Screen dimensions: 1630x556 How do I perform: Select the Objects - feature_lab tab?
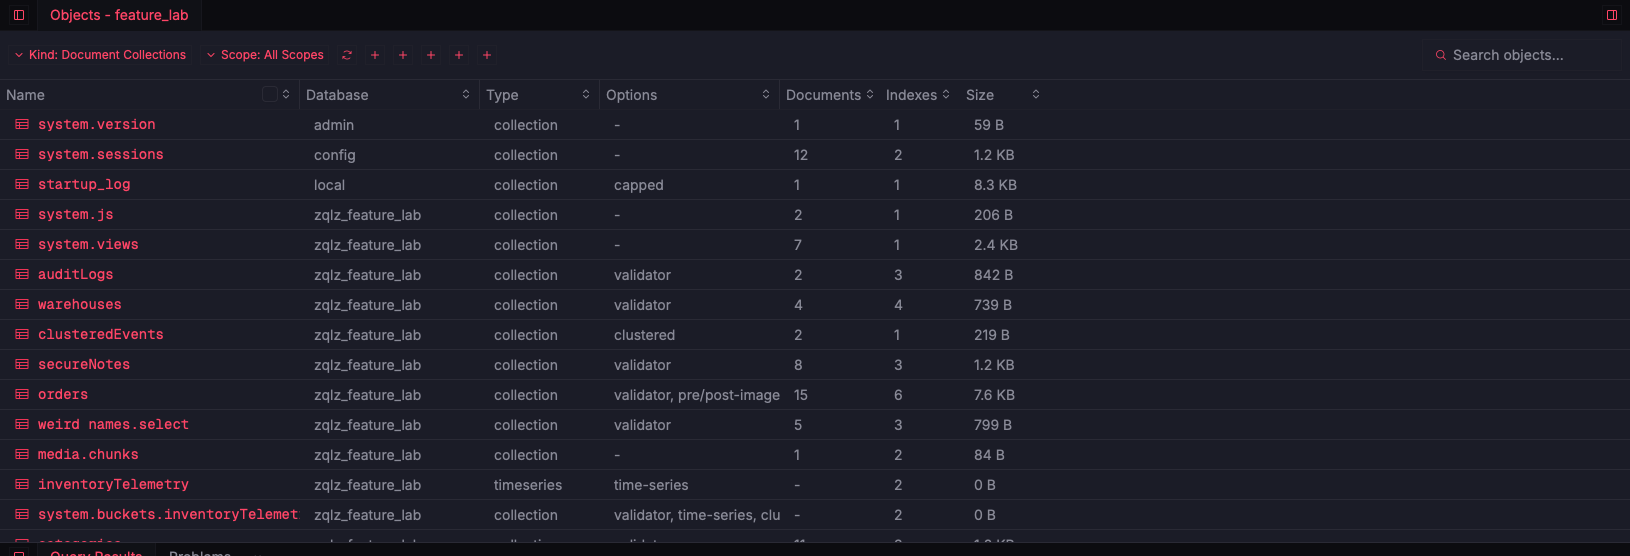[119, 15]
